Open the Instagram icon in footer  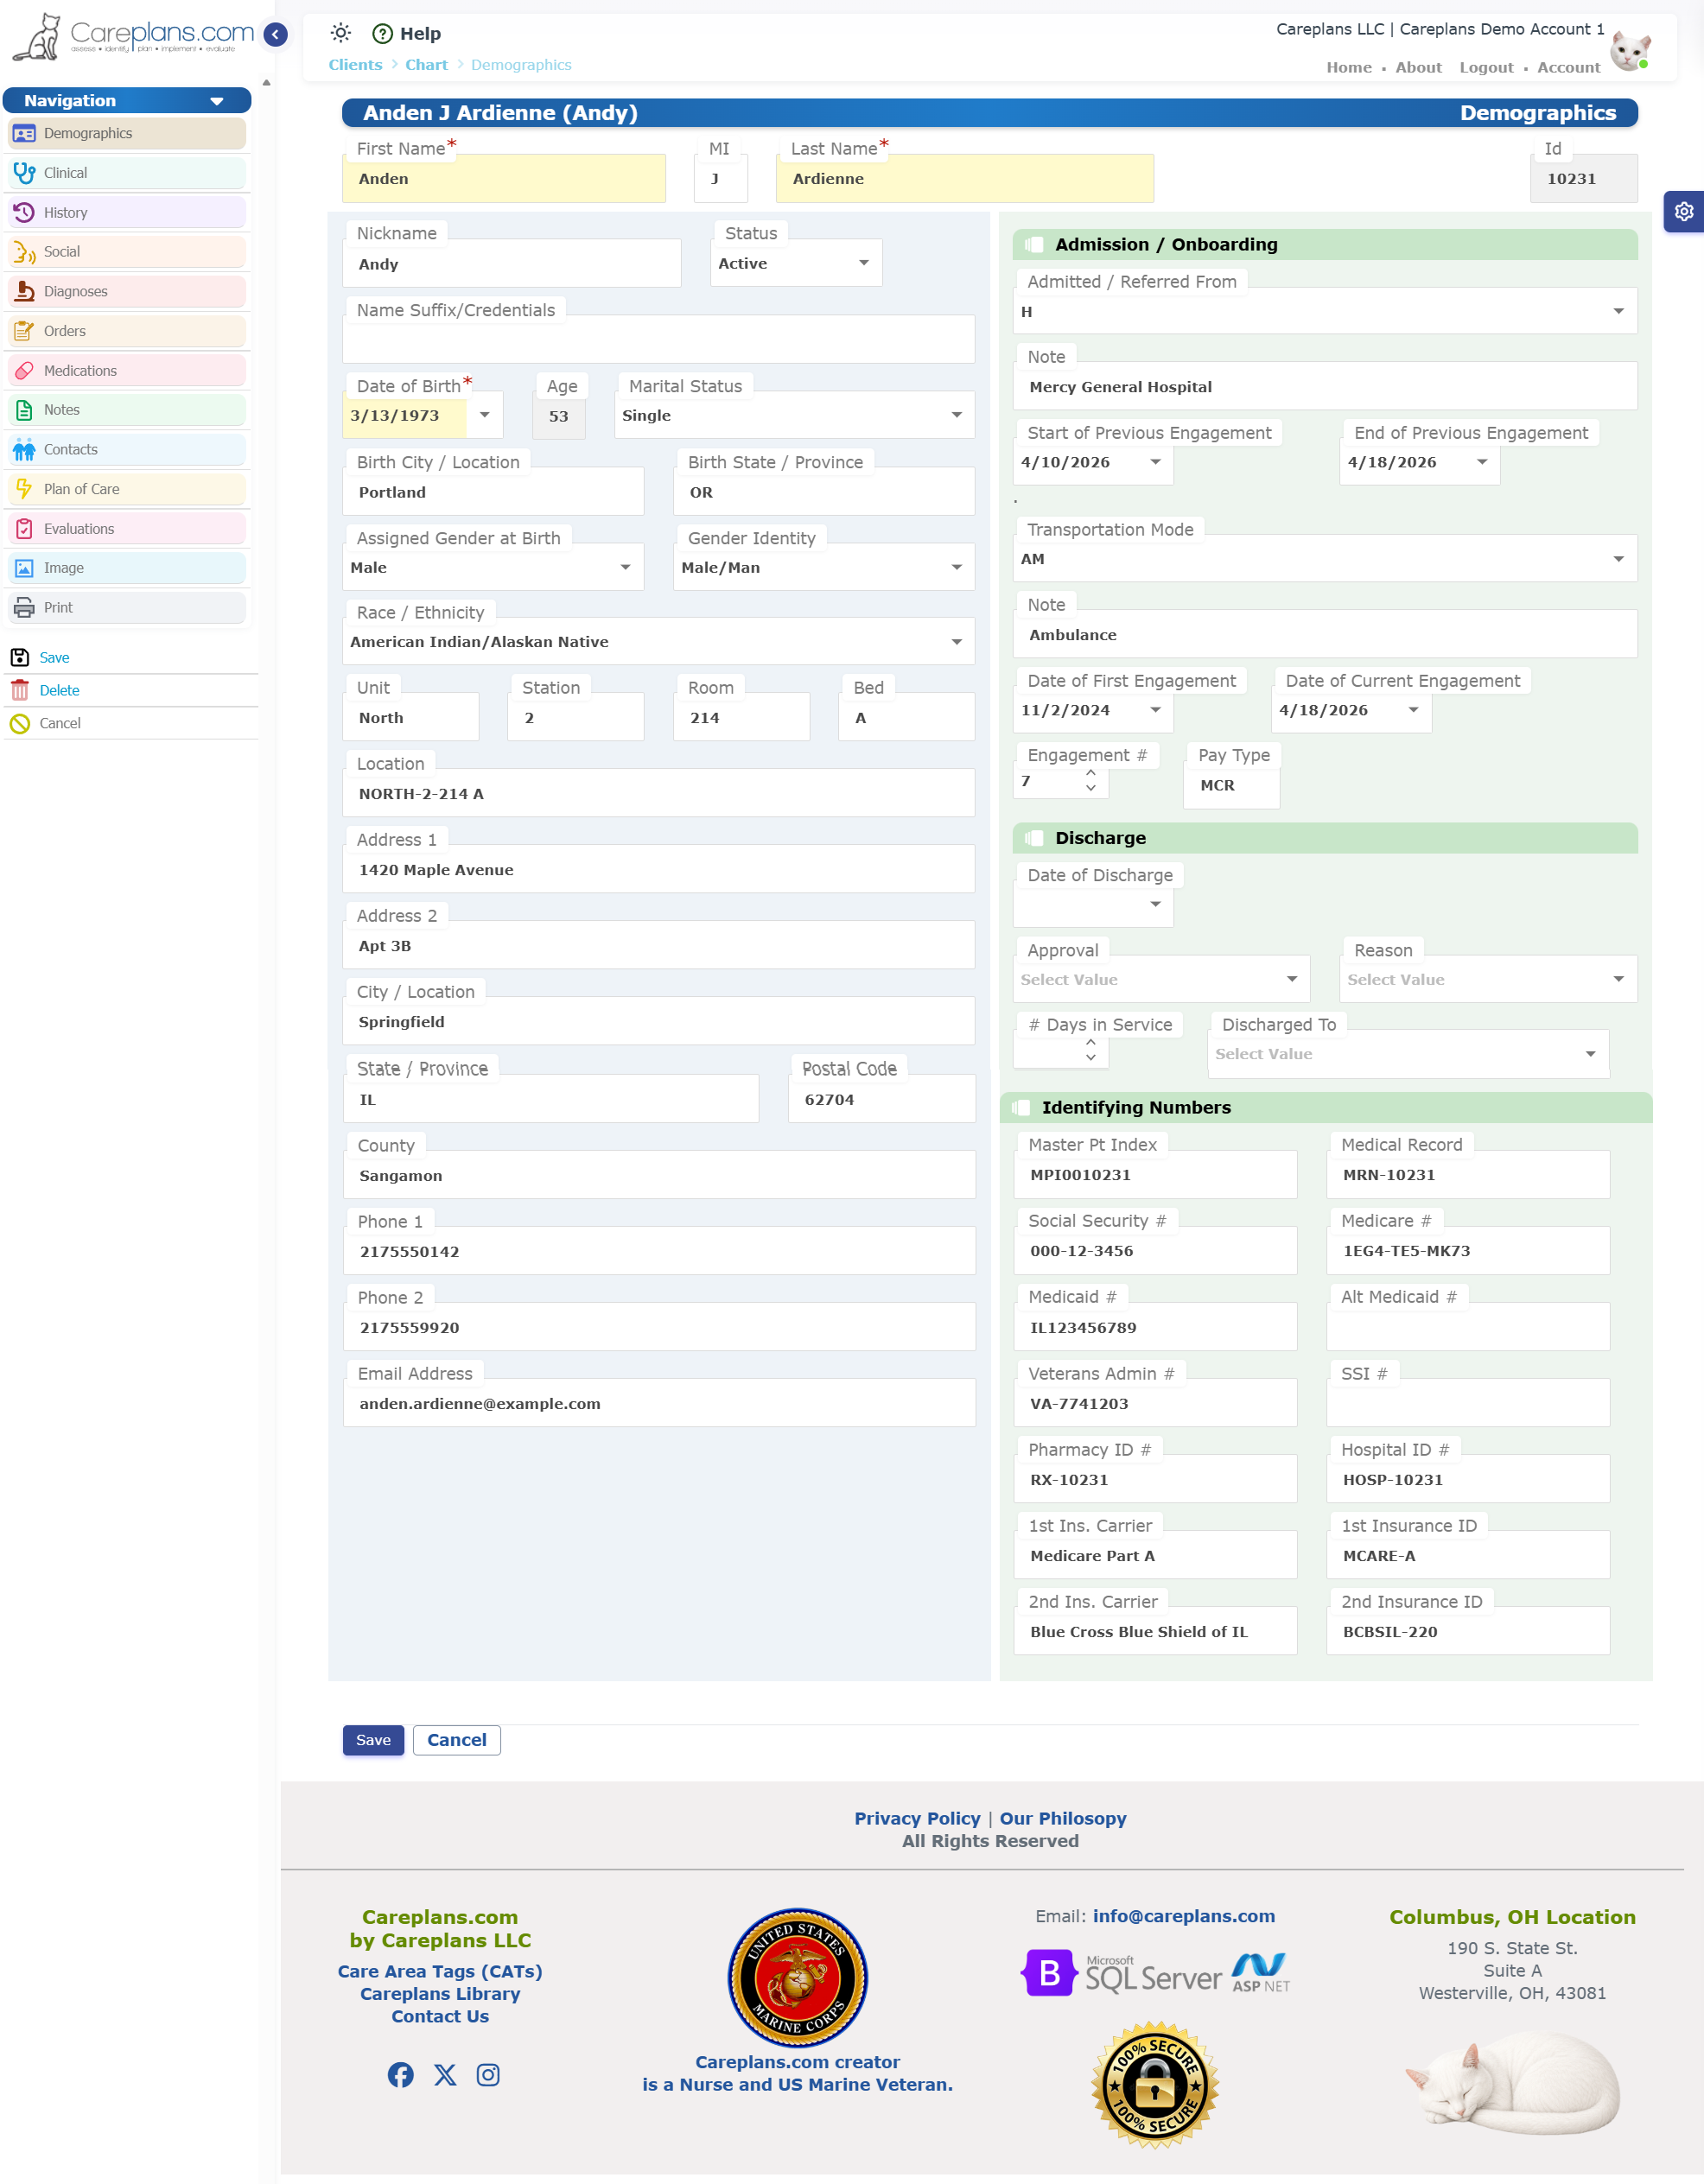tap(488, 2075)
